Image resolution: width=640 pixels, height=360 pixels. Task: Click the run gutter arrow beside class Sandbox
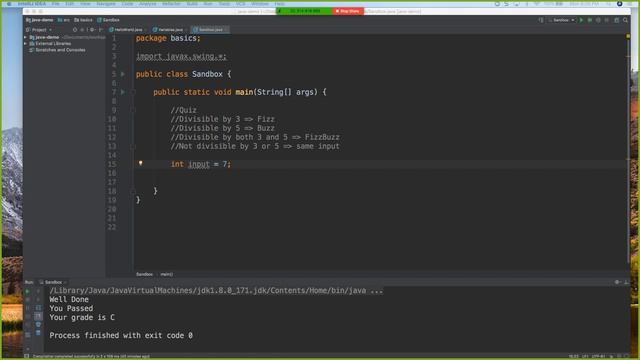[123, 74]
